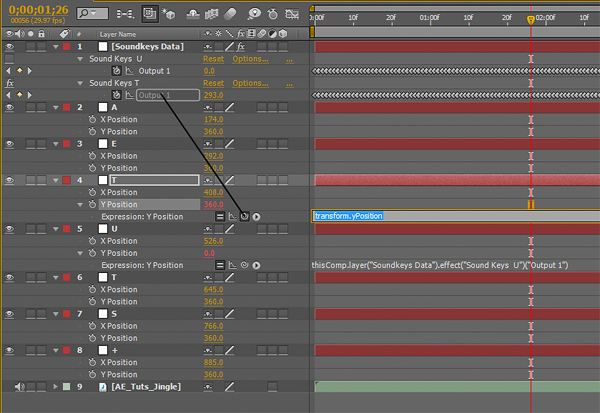Toggle enable expression on layer U Y Position
The image size is (600, 413).
[220, 265]
